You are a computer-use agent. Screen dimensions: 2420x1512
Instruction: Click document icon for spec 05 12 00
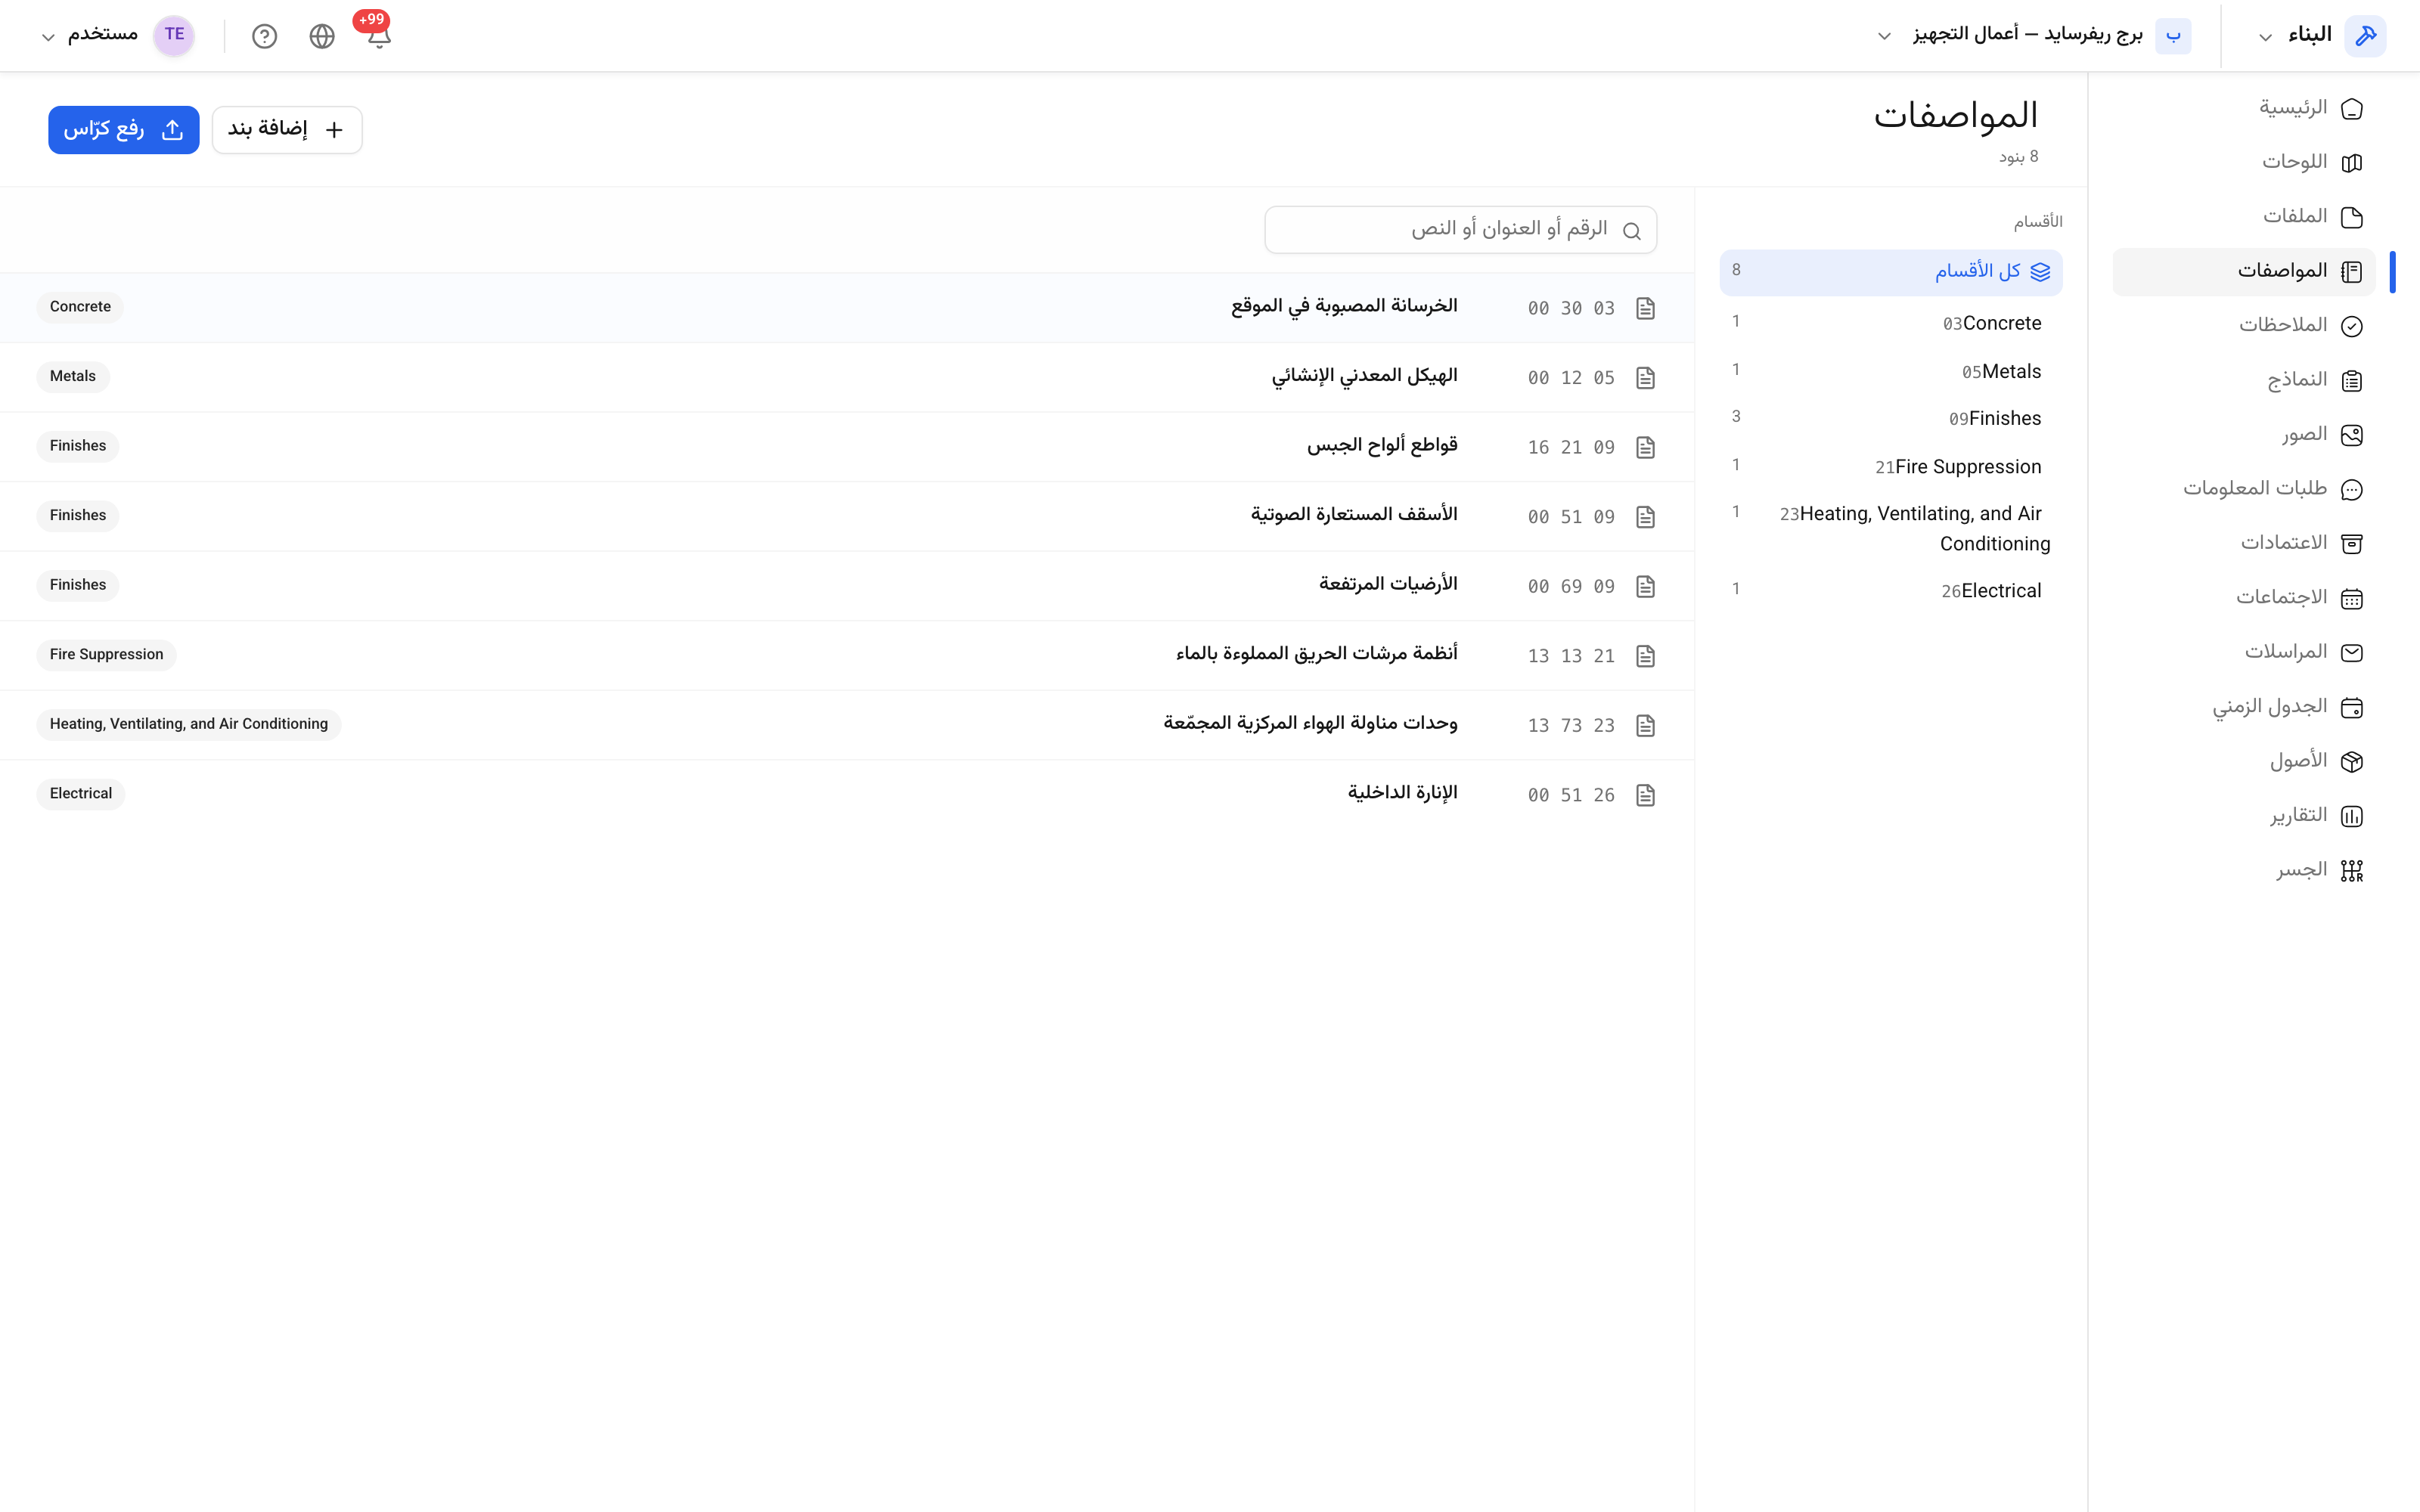coord(1645,377)
